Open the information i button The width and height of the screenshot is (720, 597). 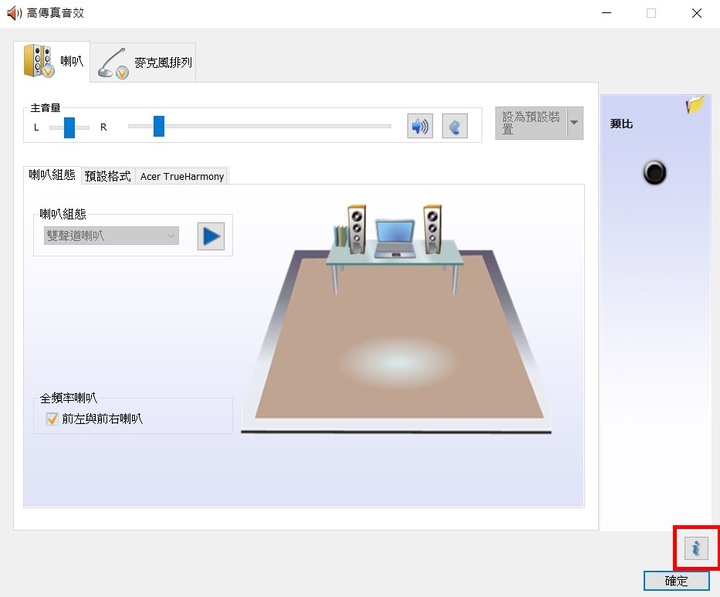coord(696,548)
